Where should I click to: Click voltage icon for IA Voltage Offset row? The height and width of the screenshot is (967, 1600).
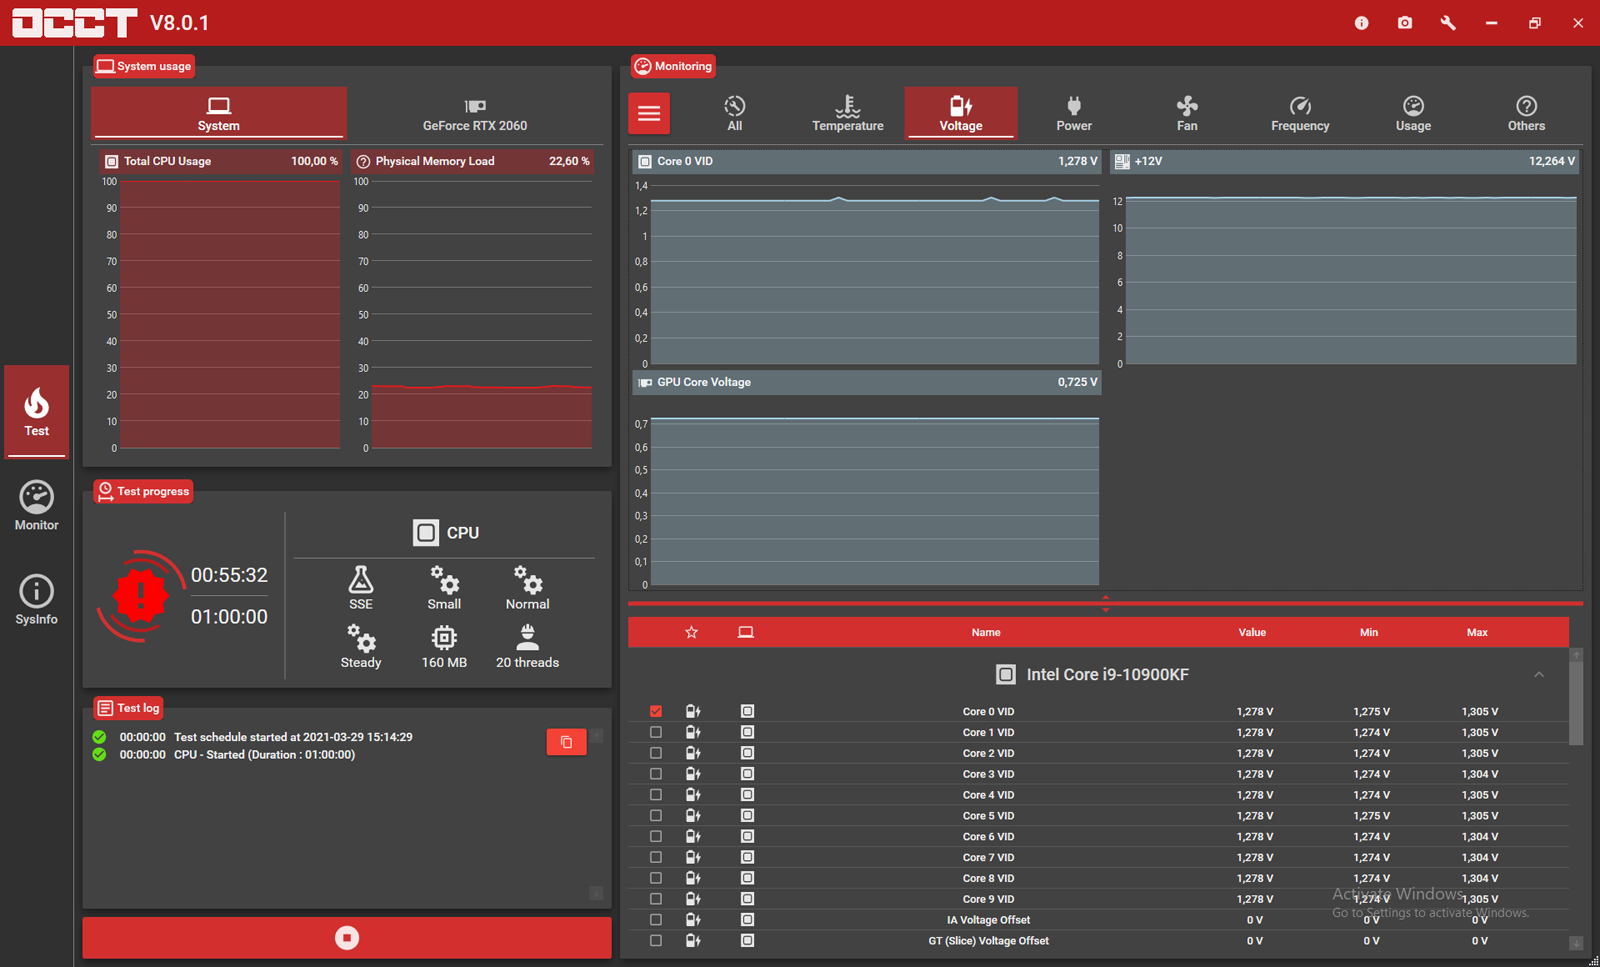click(693, 920)
